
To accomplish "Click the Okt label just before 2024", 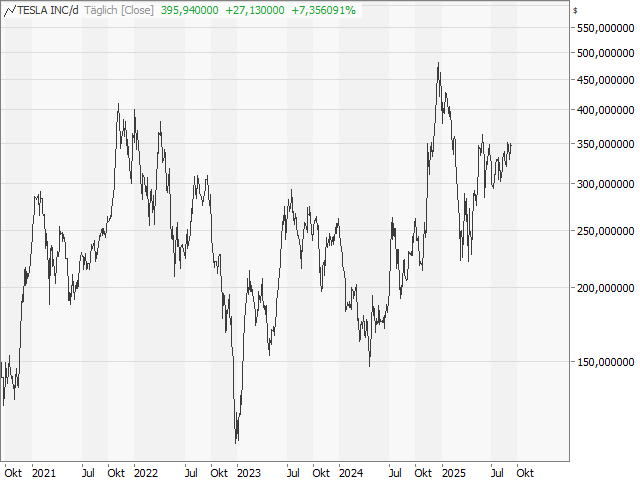I will click(321, 473).
